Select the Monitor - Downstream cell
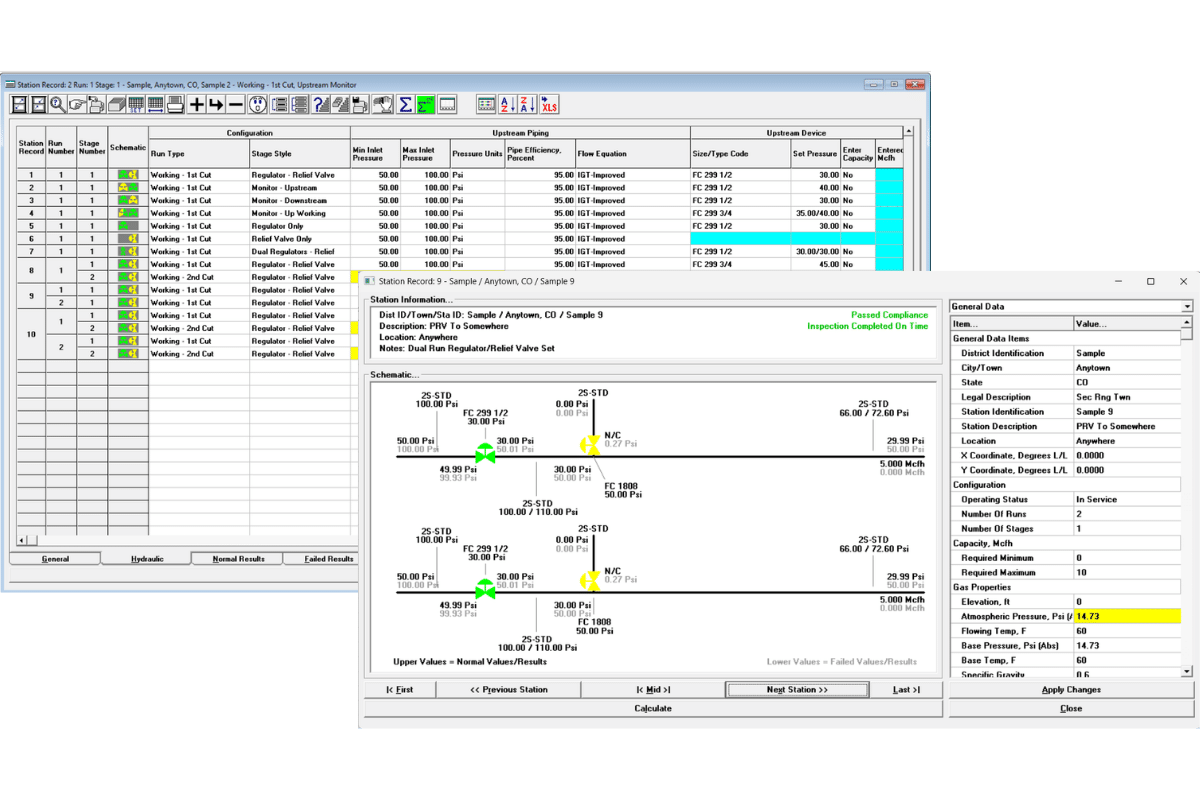The width and height of the screenshot is (1200, 800). point(300,200)
